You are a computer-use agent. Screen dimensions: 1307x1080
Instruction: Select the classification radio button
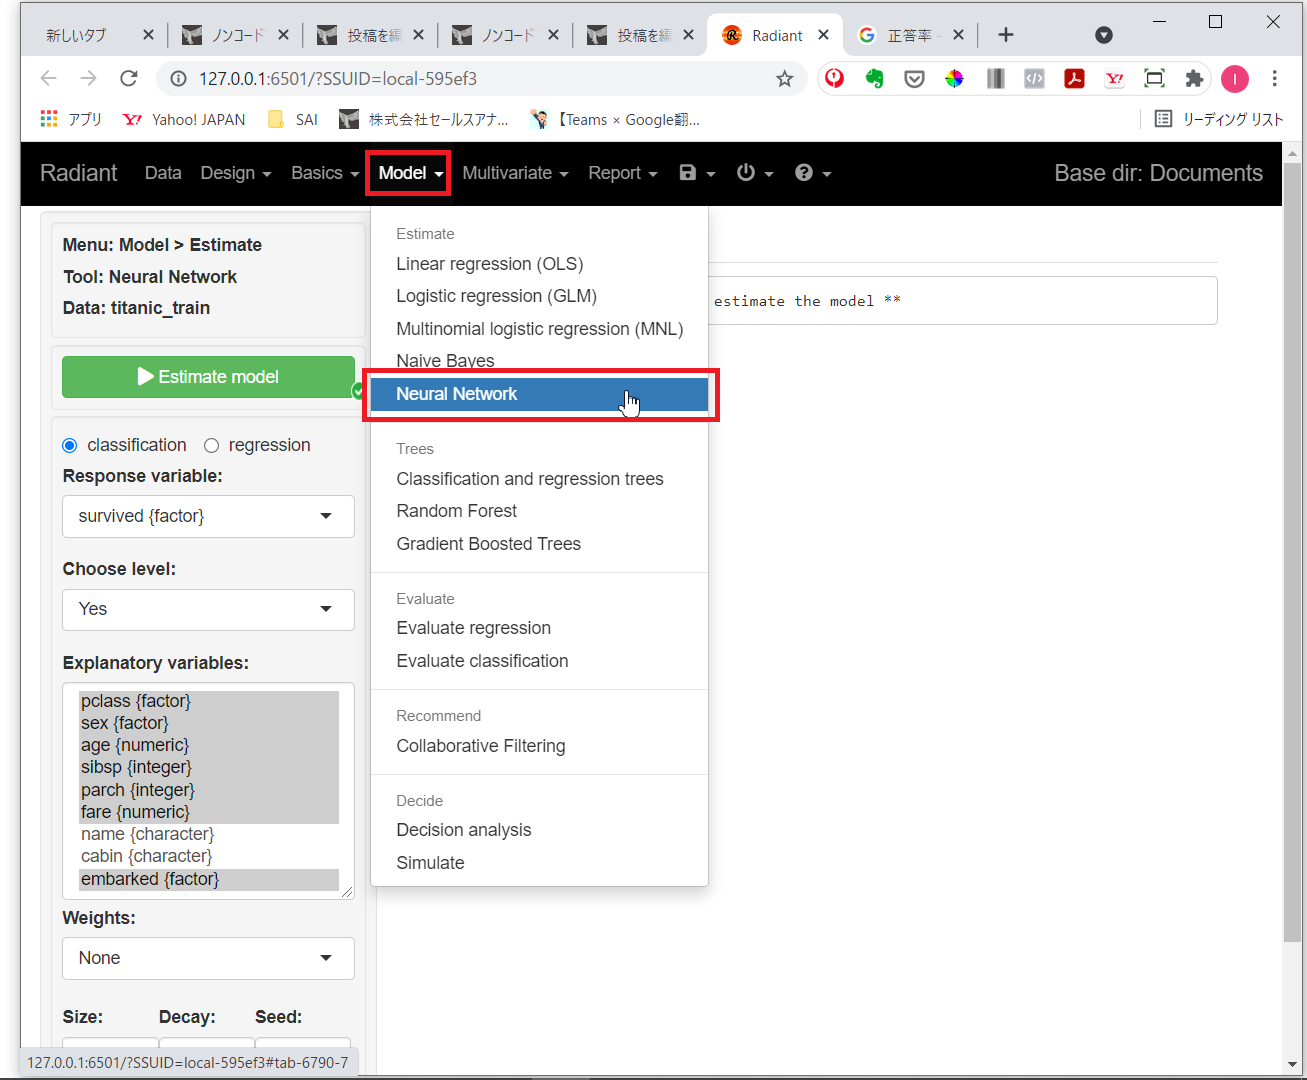(70, 446)
